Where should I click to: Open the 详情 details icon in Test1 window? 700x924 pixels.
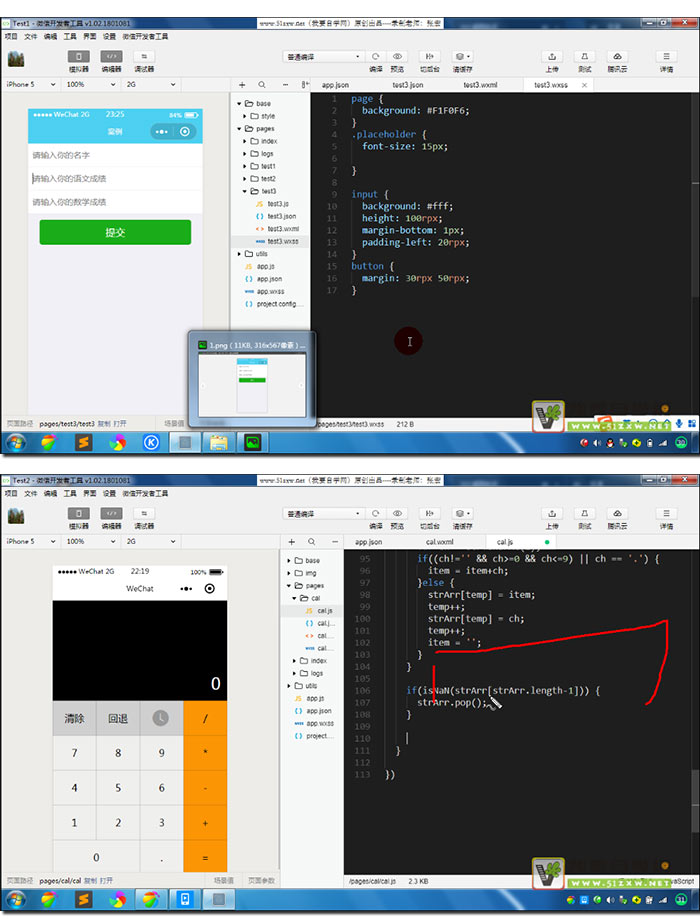click(666, 57)
